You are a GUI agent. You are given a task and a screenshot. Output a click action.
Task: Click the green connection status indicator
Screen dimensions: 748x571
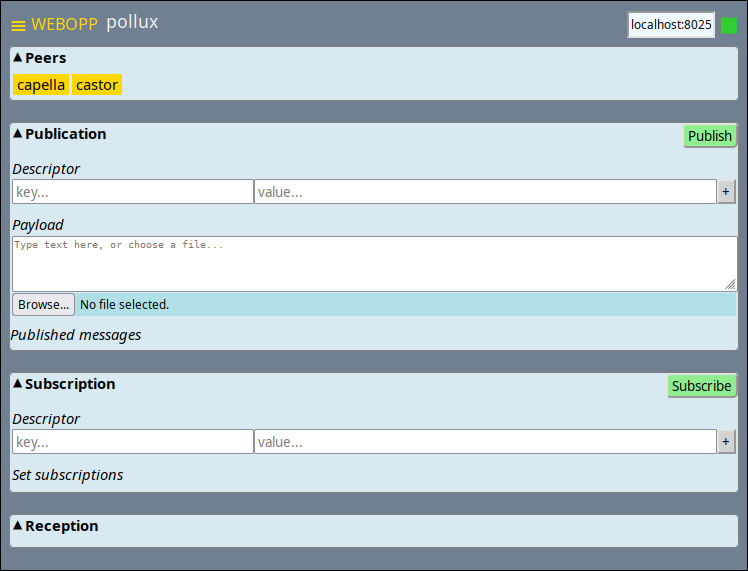[729, 25]
